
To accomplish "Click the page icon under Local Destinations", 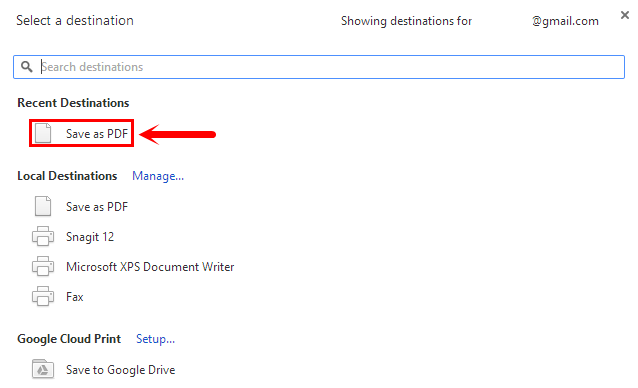I will [x=43, y=206].
